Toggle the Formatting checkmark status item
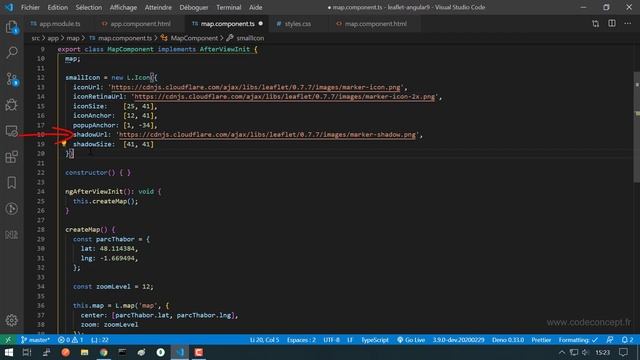Screen dimensions: 640x360 [578, 340]
